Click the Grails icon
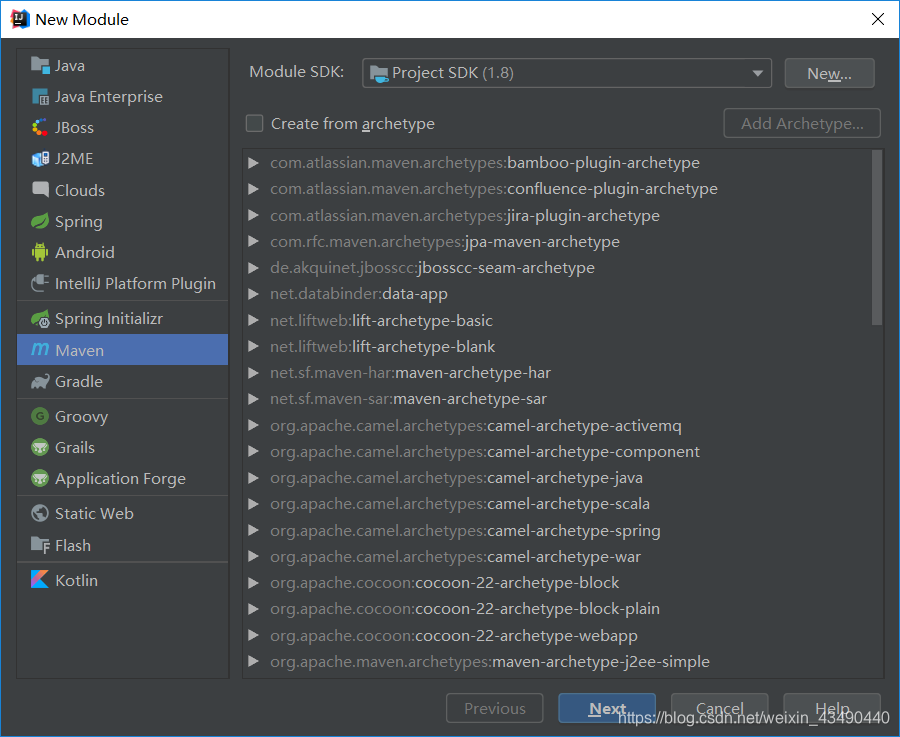 pos(40,447)
